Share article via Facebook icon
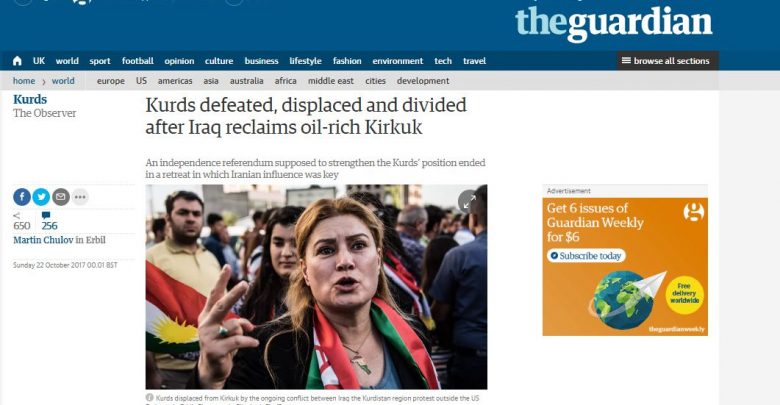 coord(22,197)
